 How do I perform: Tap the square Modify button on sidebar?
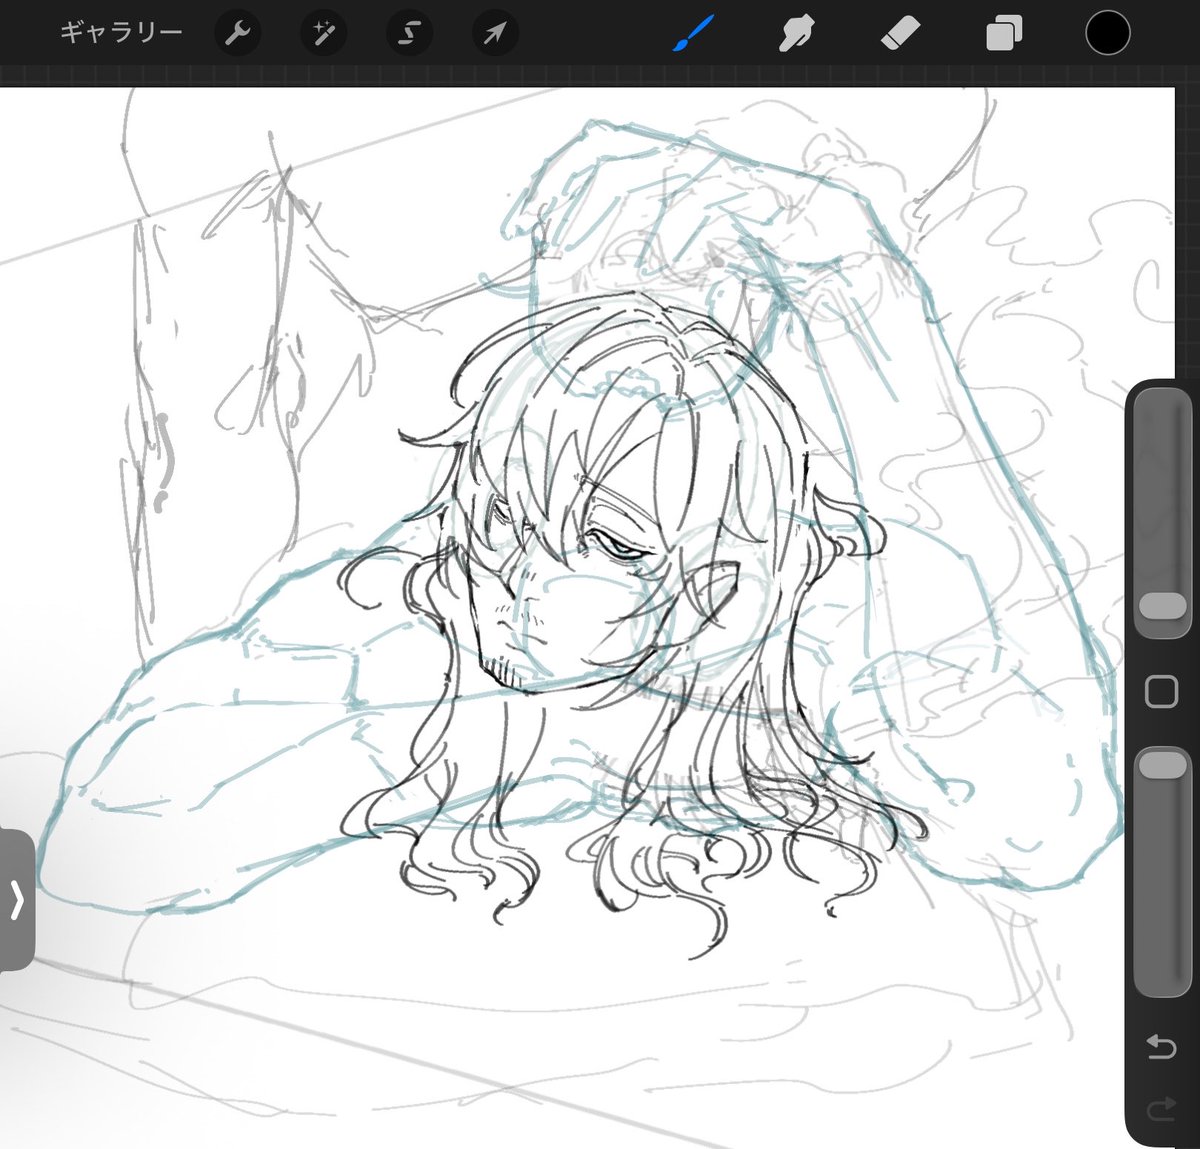coord(1161,692)
